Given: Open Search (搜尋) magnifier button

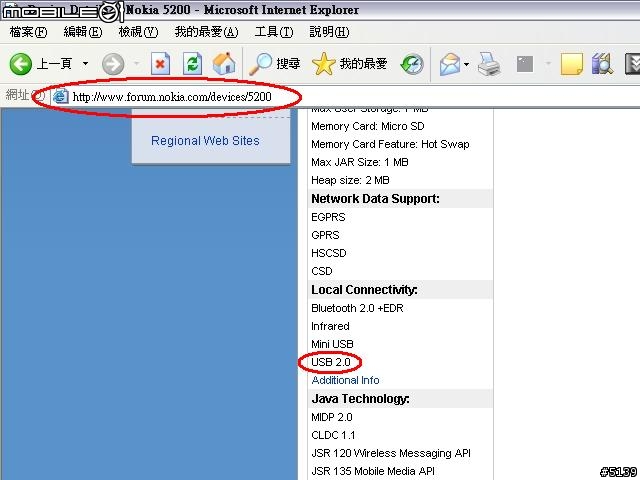Looking at the screenshot, I should click(274, 64).
